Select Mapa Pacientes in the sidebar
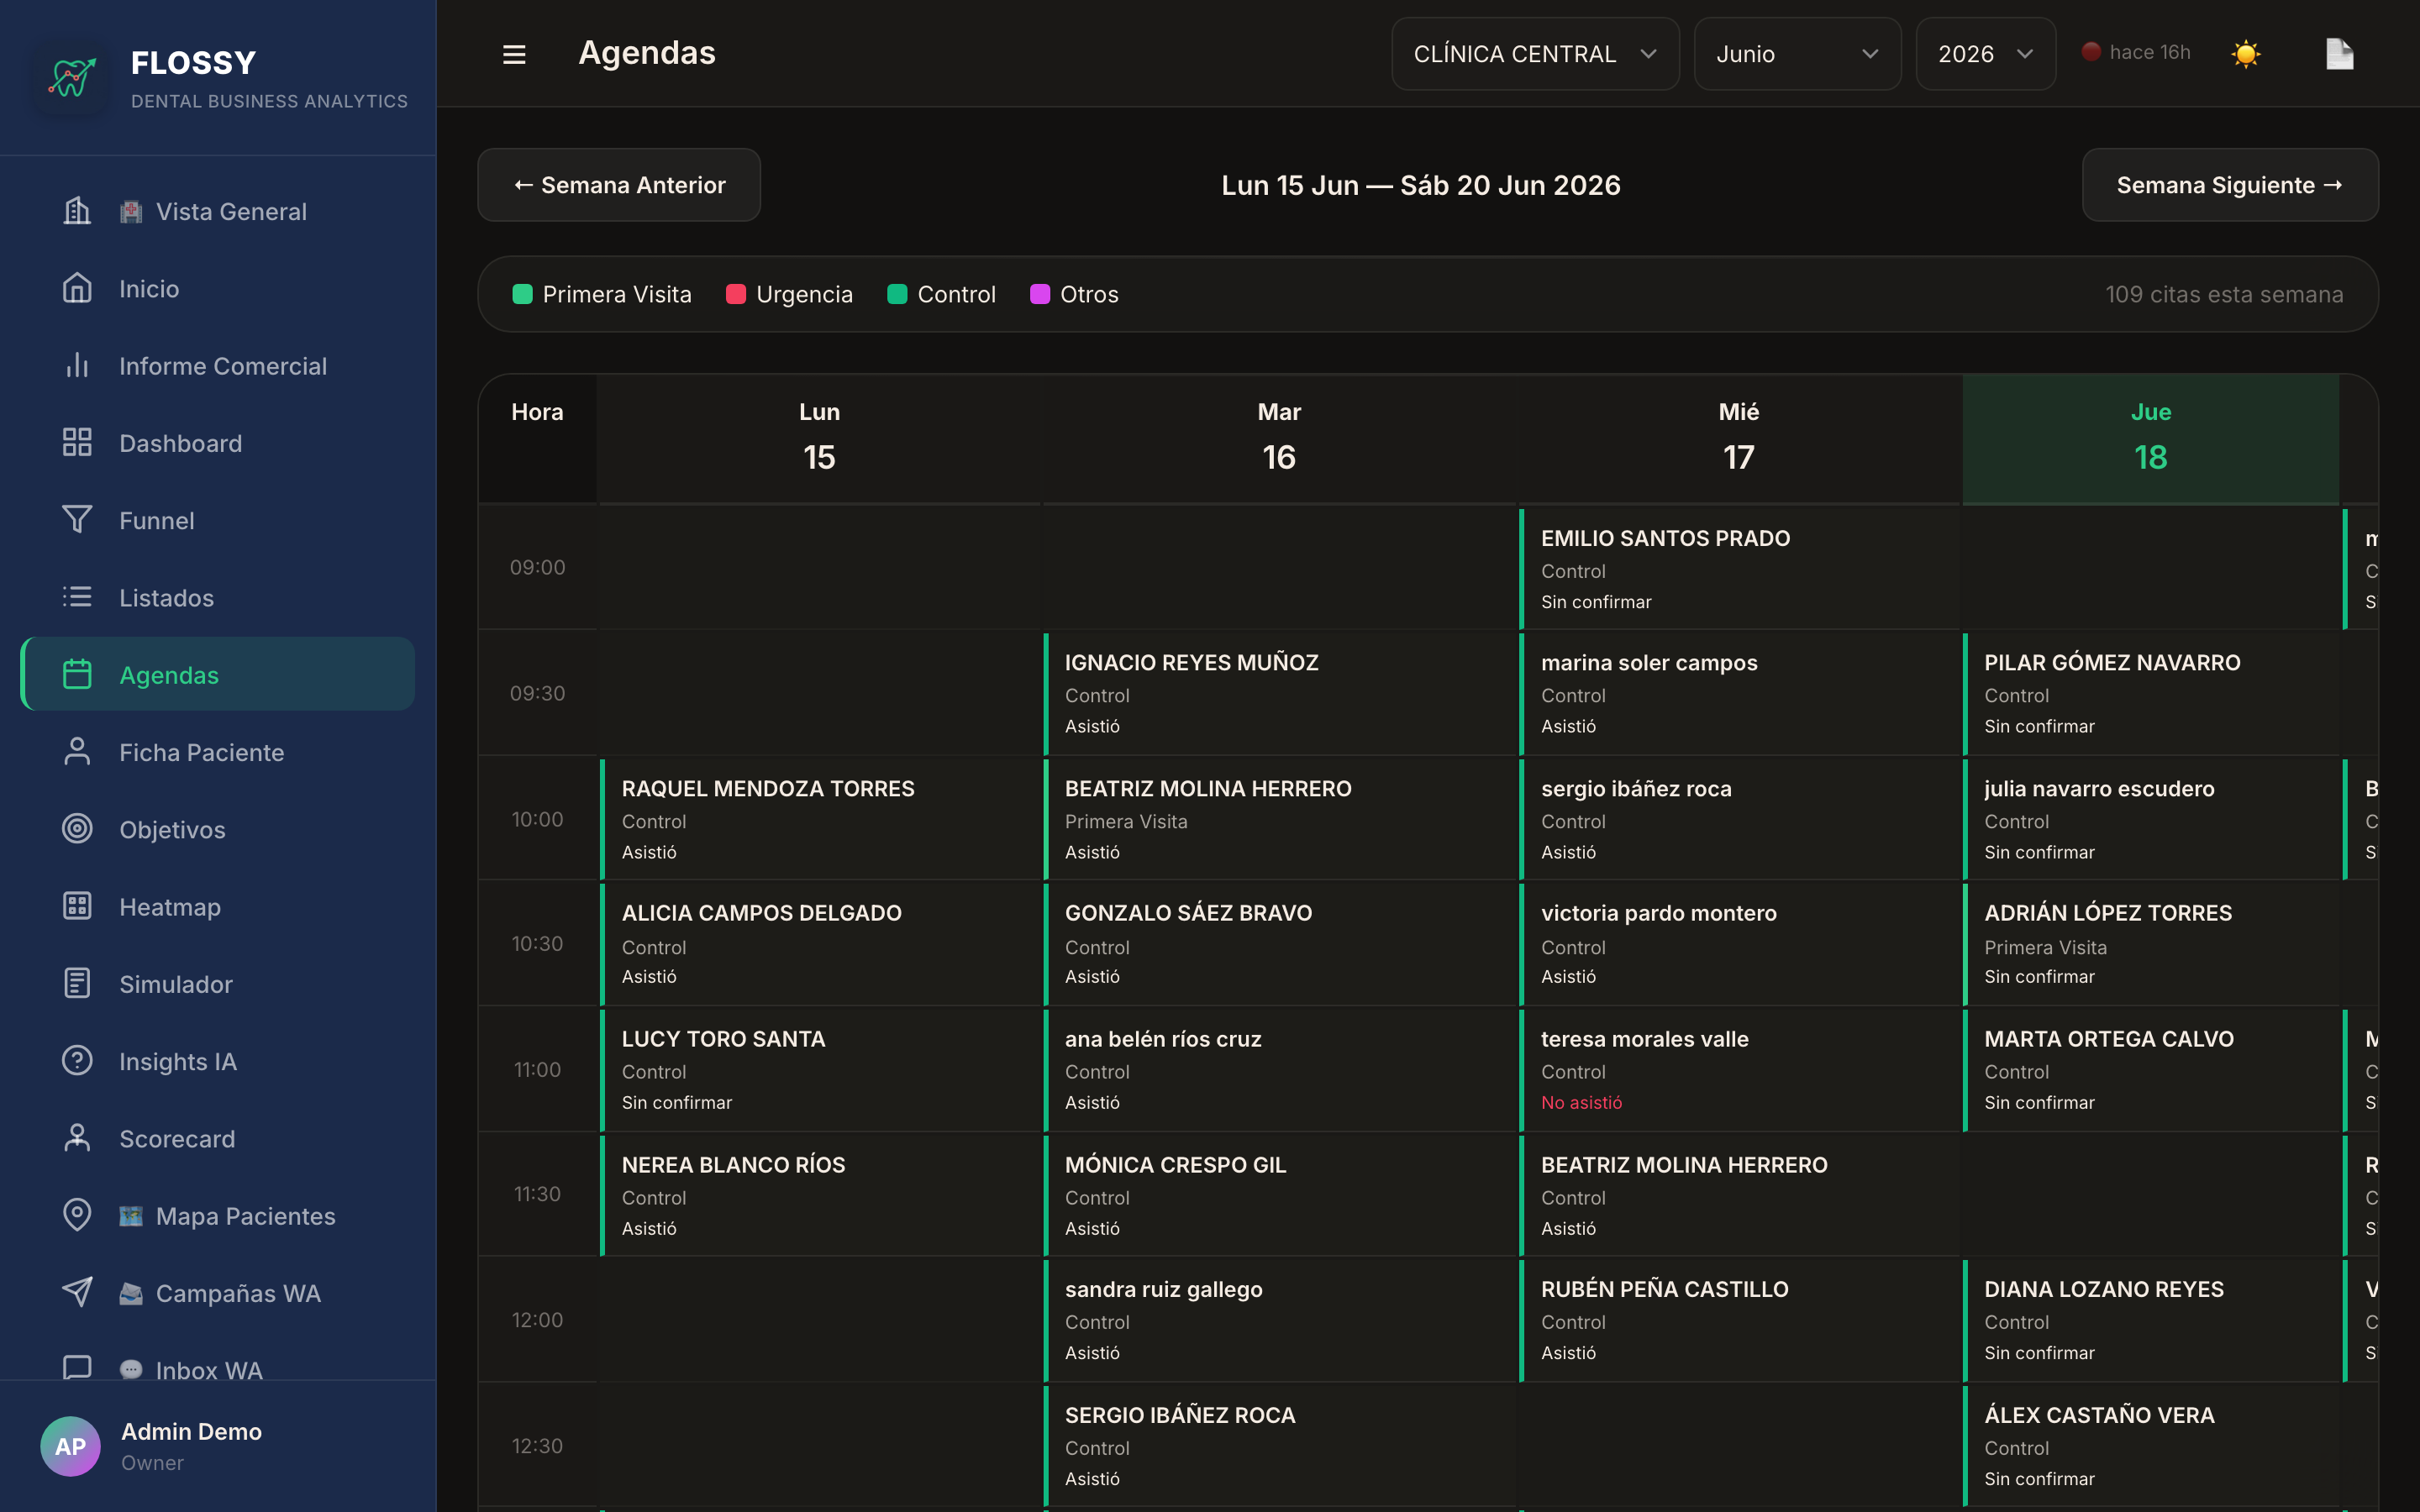 tap(217, 1215)
